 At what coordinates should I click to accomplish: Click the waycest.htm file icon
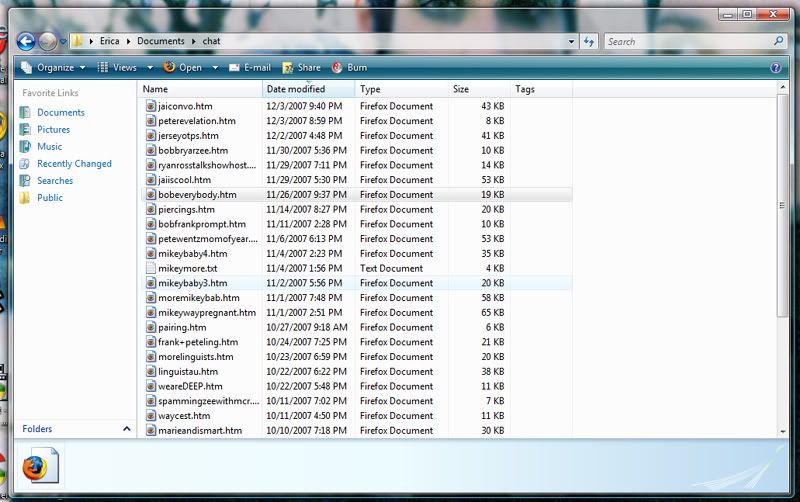point(151,416)
